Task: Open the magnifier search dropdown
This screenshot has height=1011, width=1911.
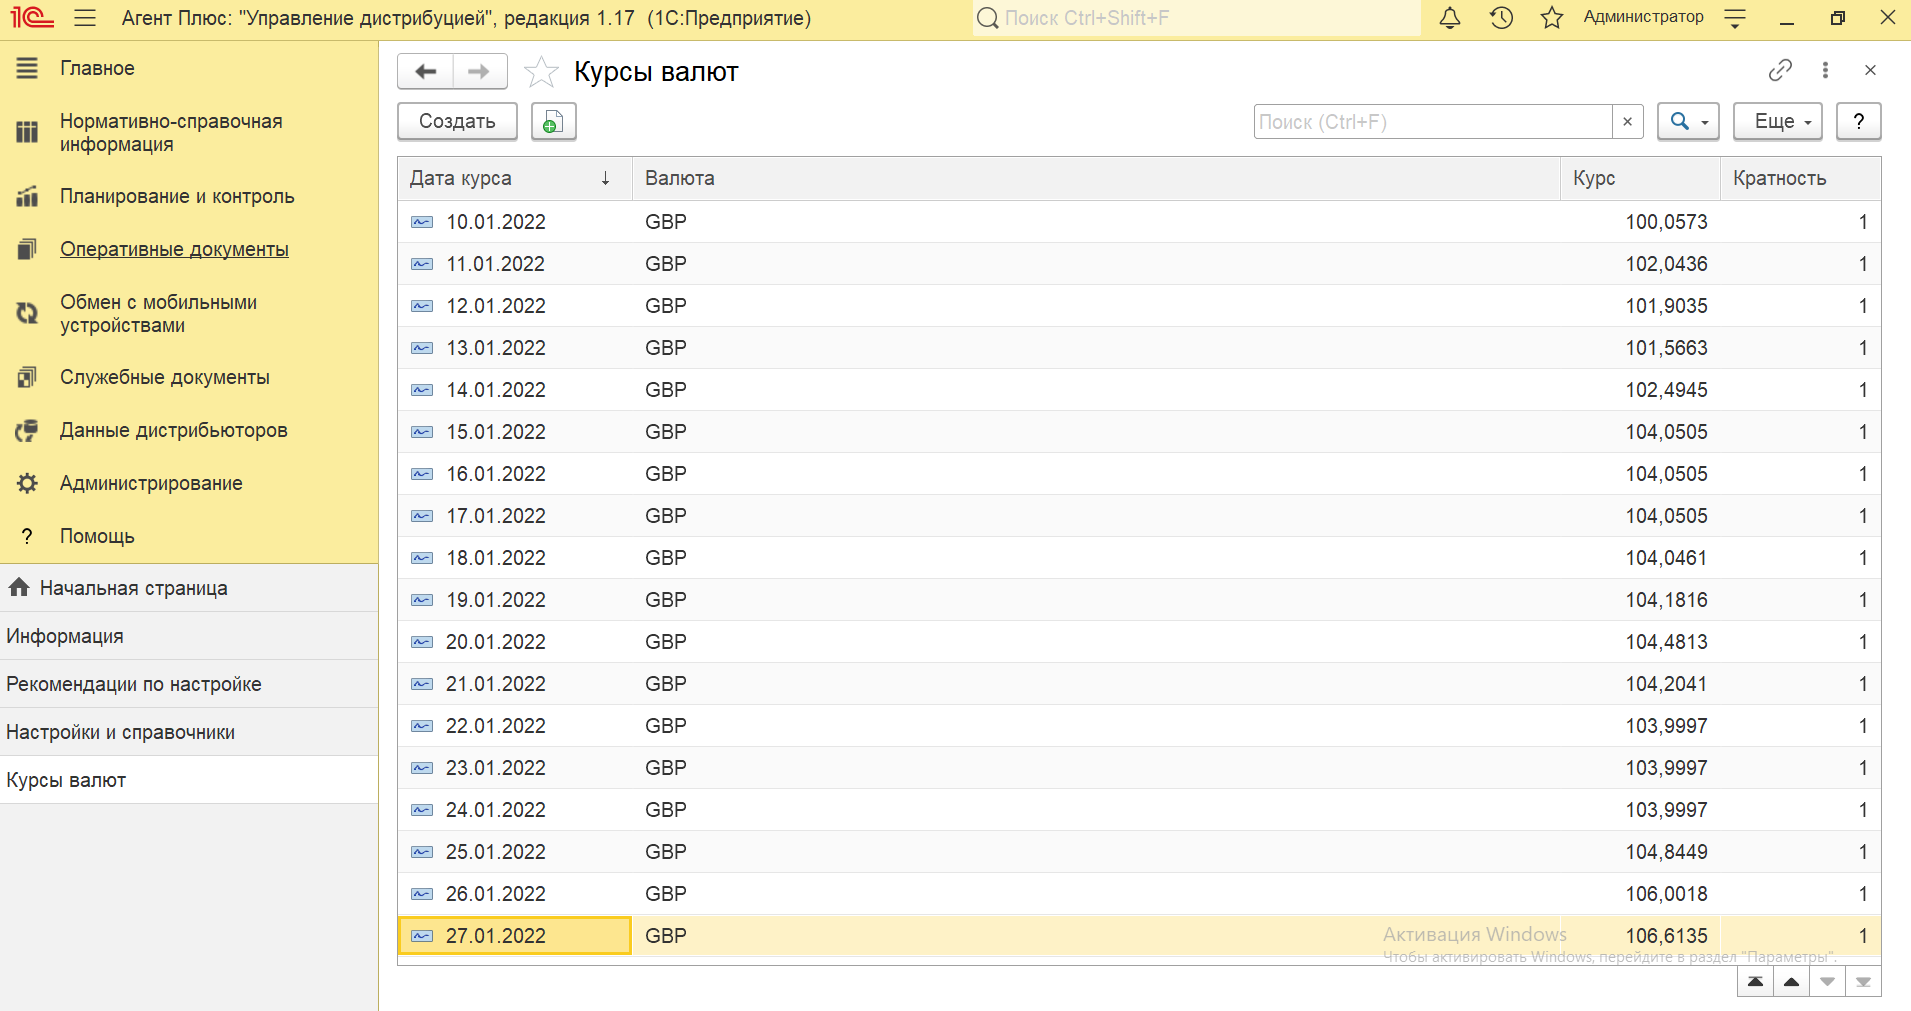Action: pyautogui.click(x=1687, y=122)
